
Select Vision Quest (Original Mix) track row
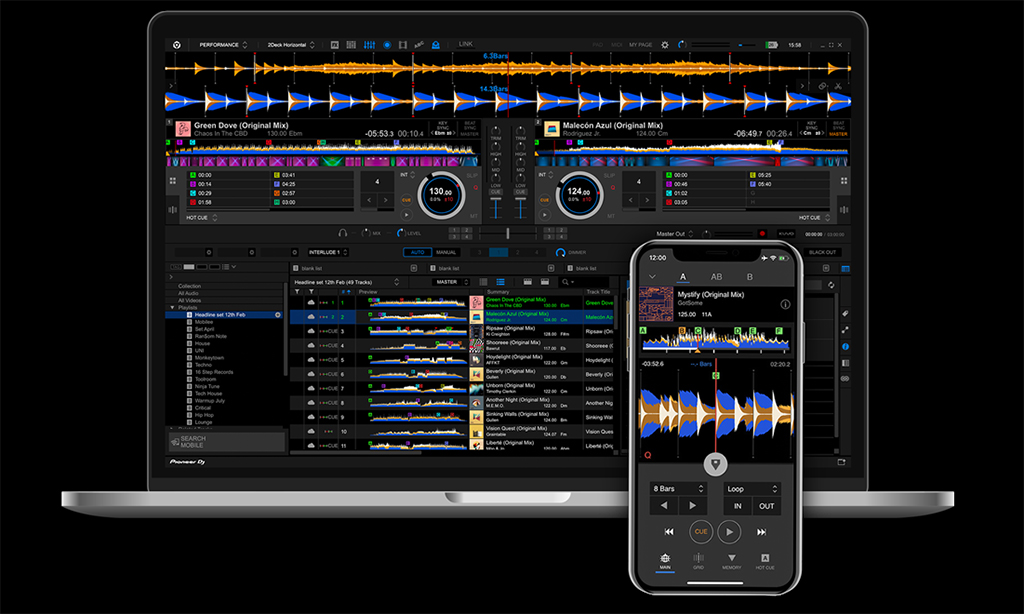452,432
